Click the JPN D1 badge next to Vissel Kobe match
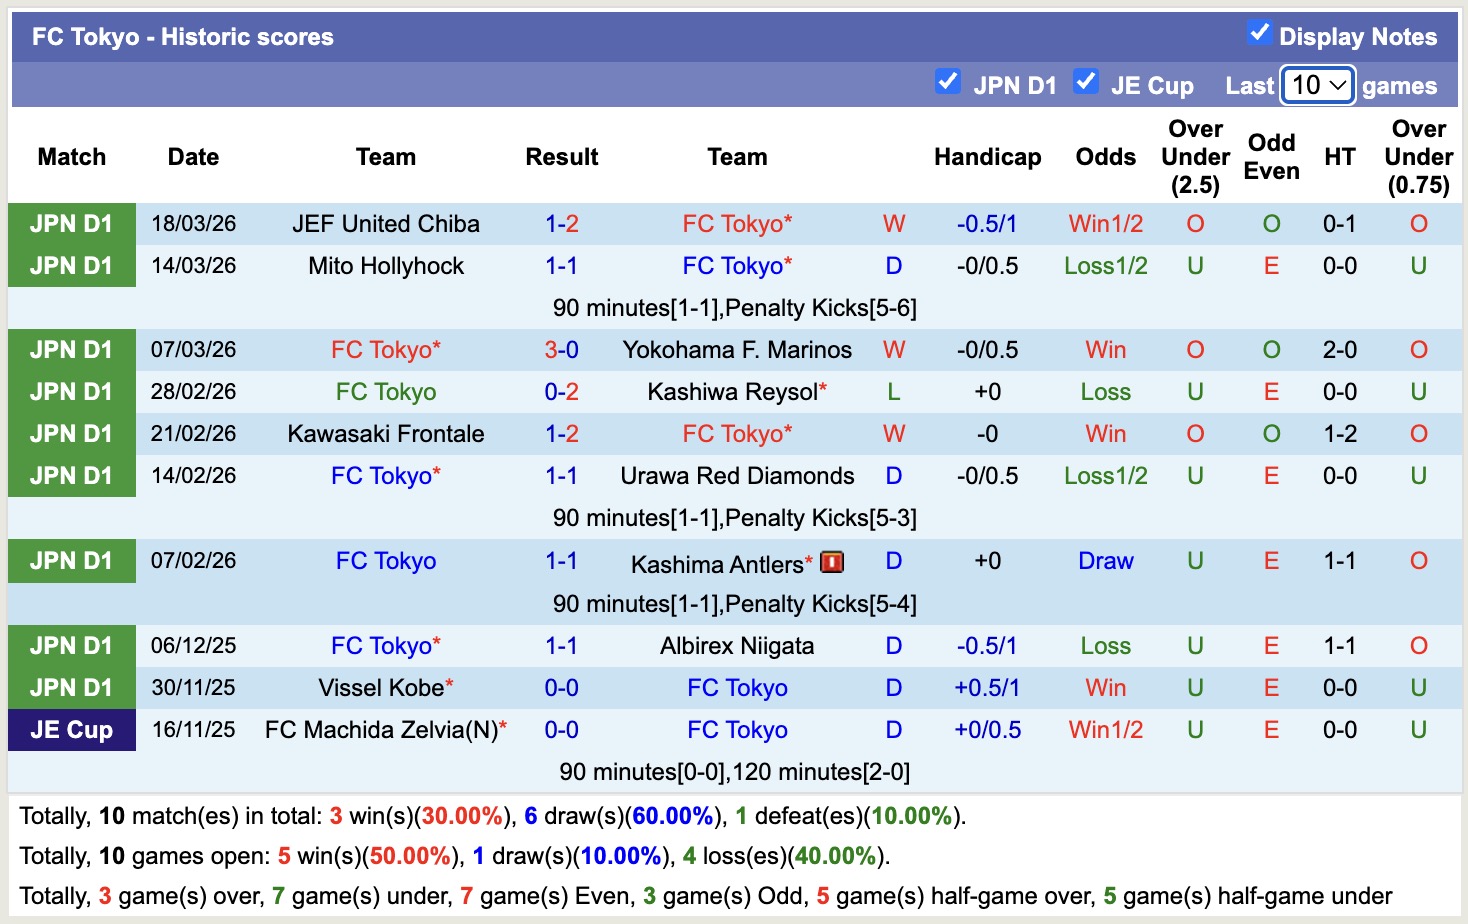Screen dimensions: 1468x924 pyautogui.click(x=71, y=688)
